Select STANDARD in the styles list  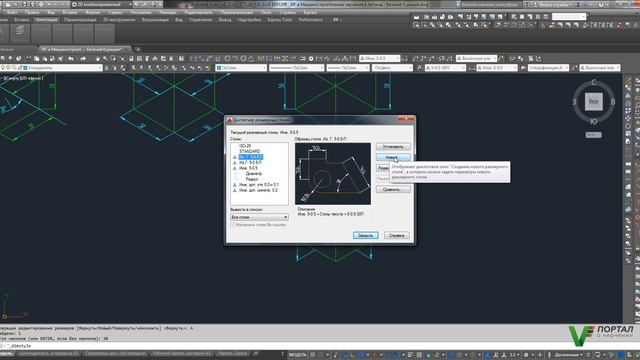pyautogui.click(x=249, y=151)
